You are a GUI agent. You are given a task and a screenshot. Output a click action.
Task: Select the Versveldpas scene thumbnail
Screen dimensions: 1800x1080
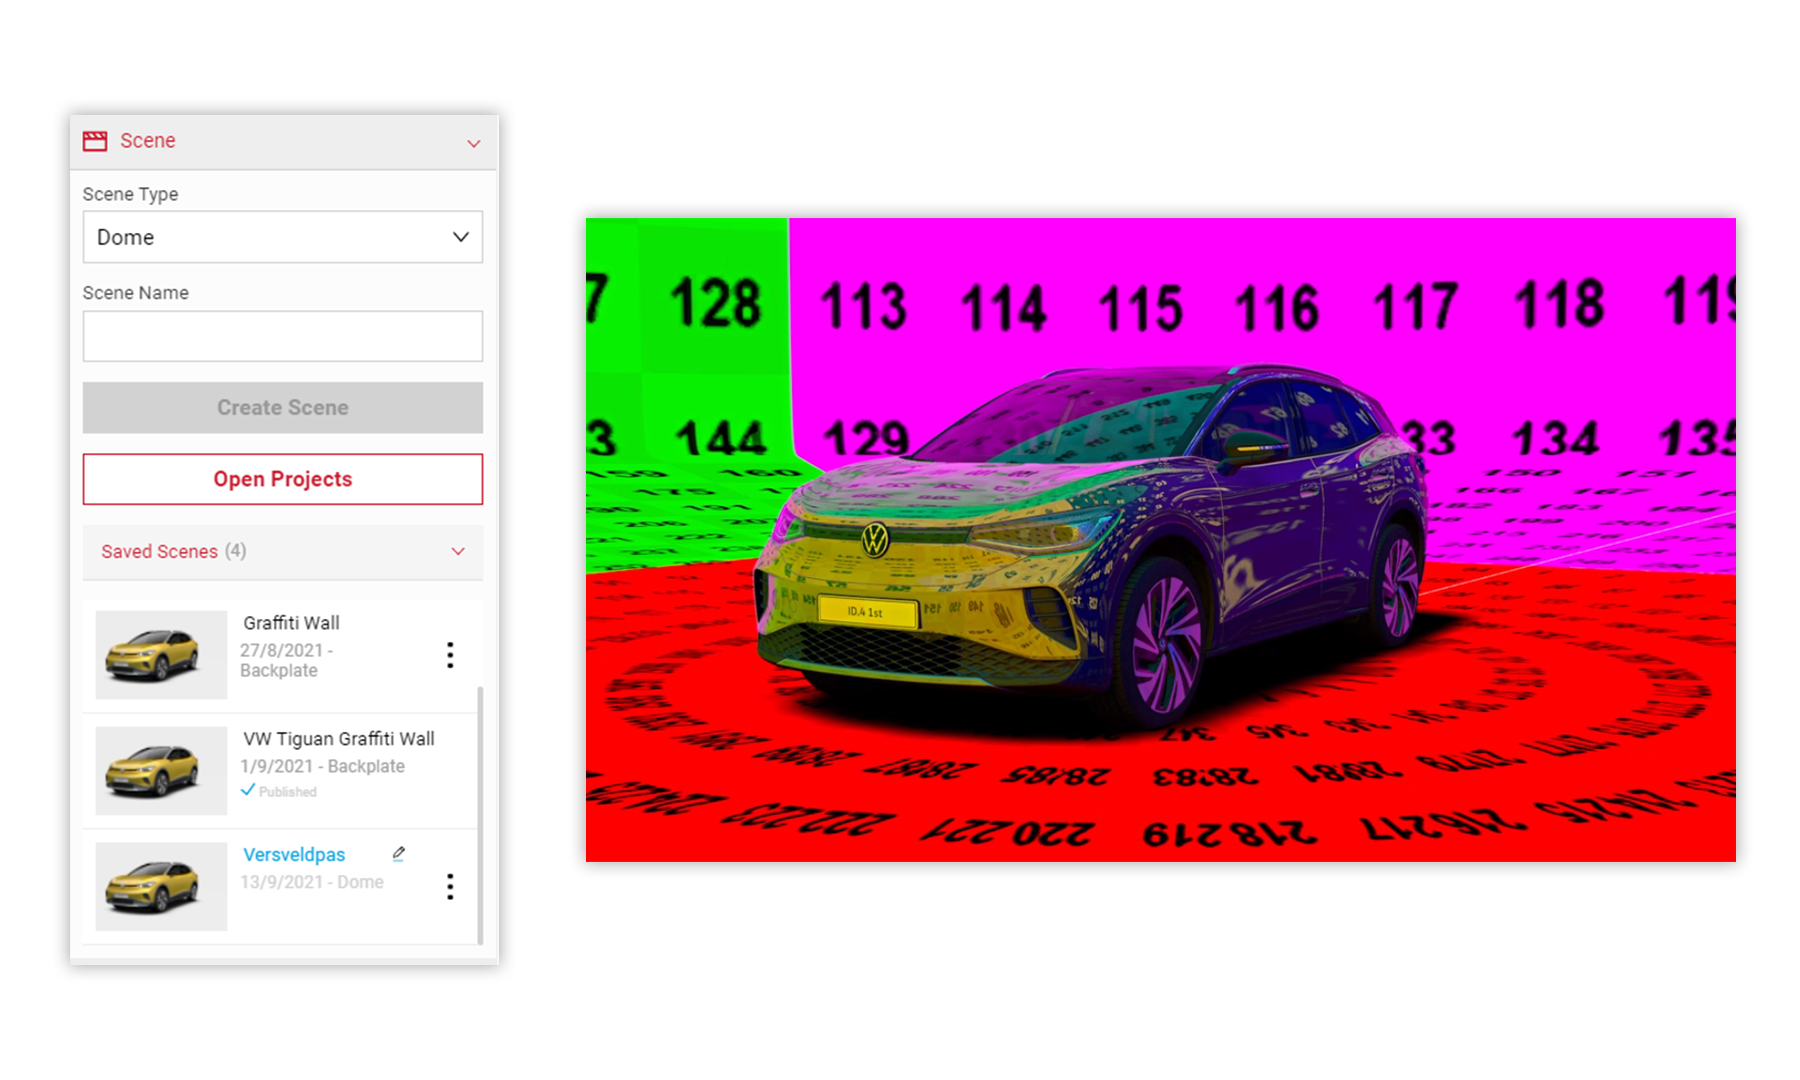pos(161,886)
